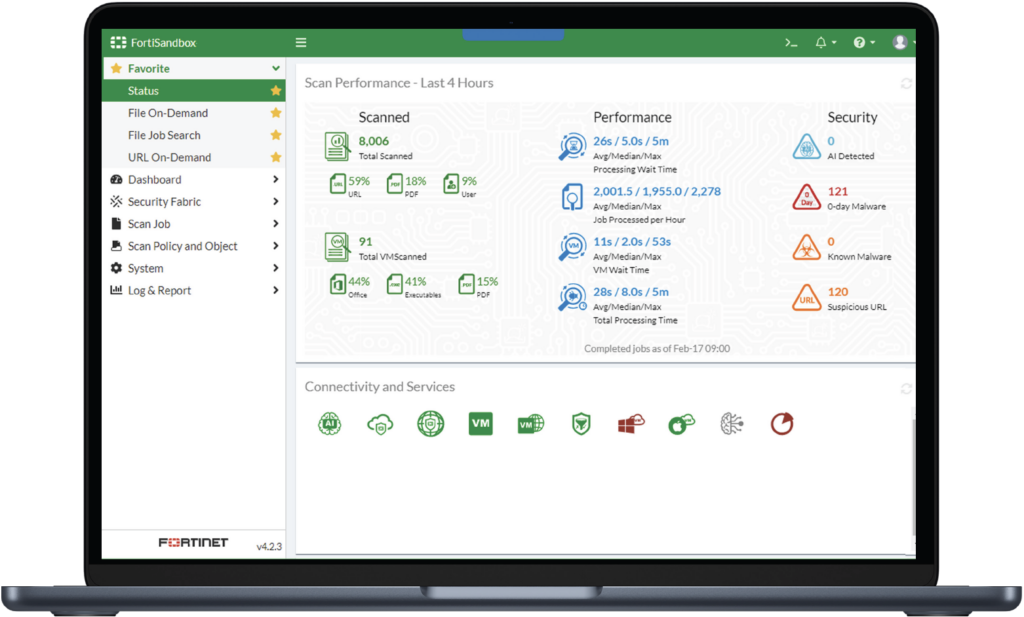This screenshot has width=1024, height=617.
Task: Open the user account dropdown
Action: [902, 43]
